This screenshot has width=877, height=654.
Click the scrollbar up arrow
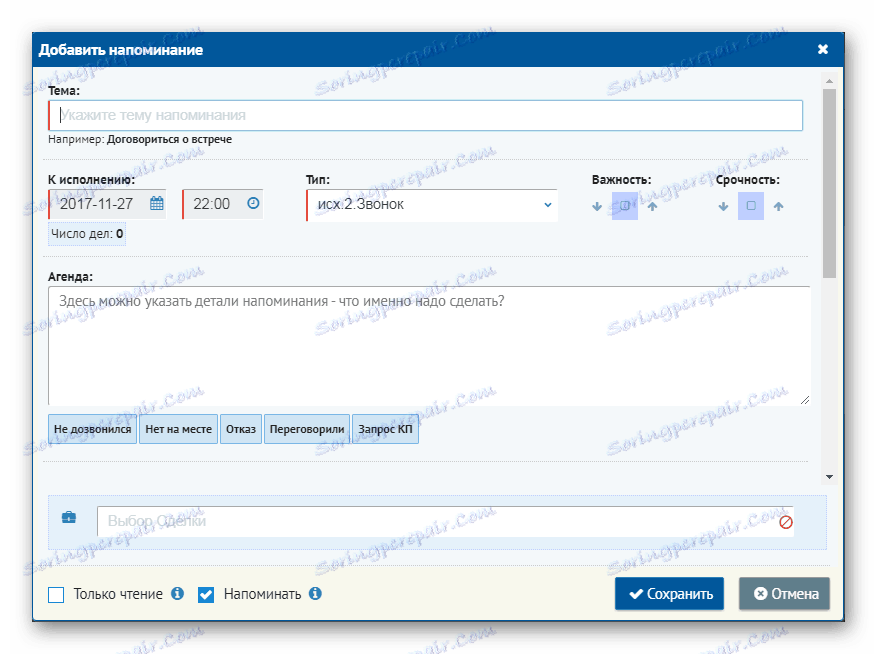click(x=829, y=81)
